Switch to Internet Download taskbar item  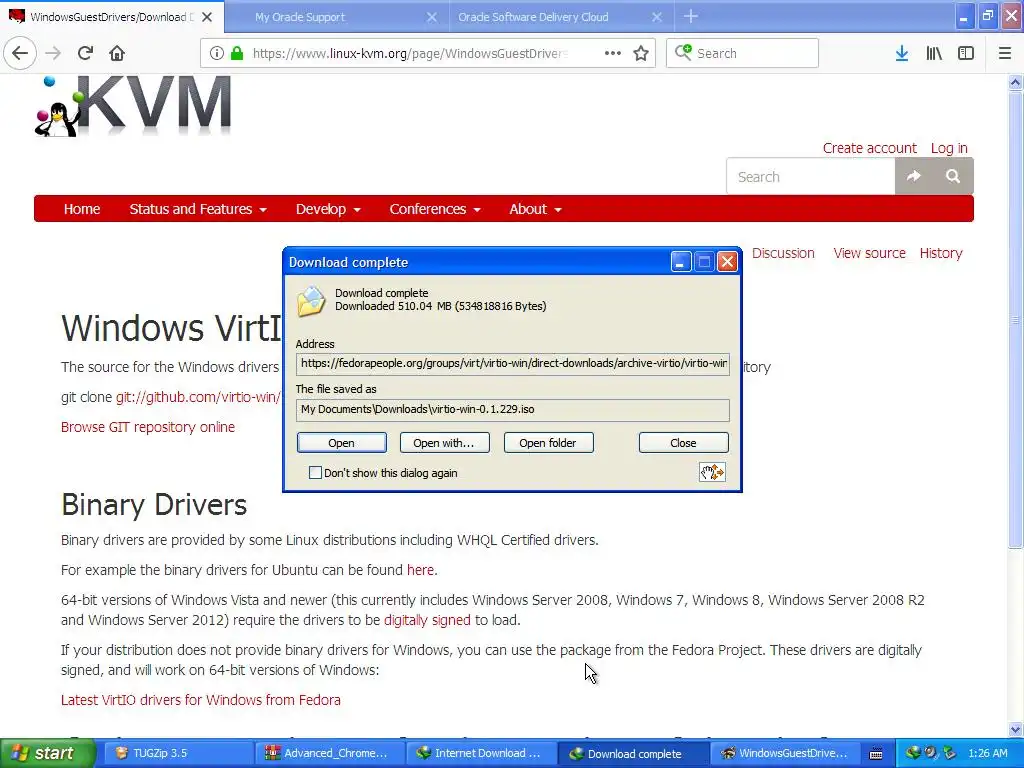coord(481,753)
